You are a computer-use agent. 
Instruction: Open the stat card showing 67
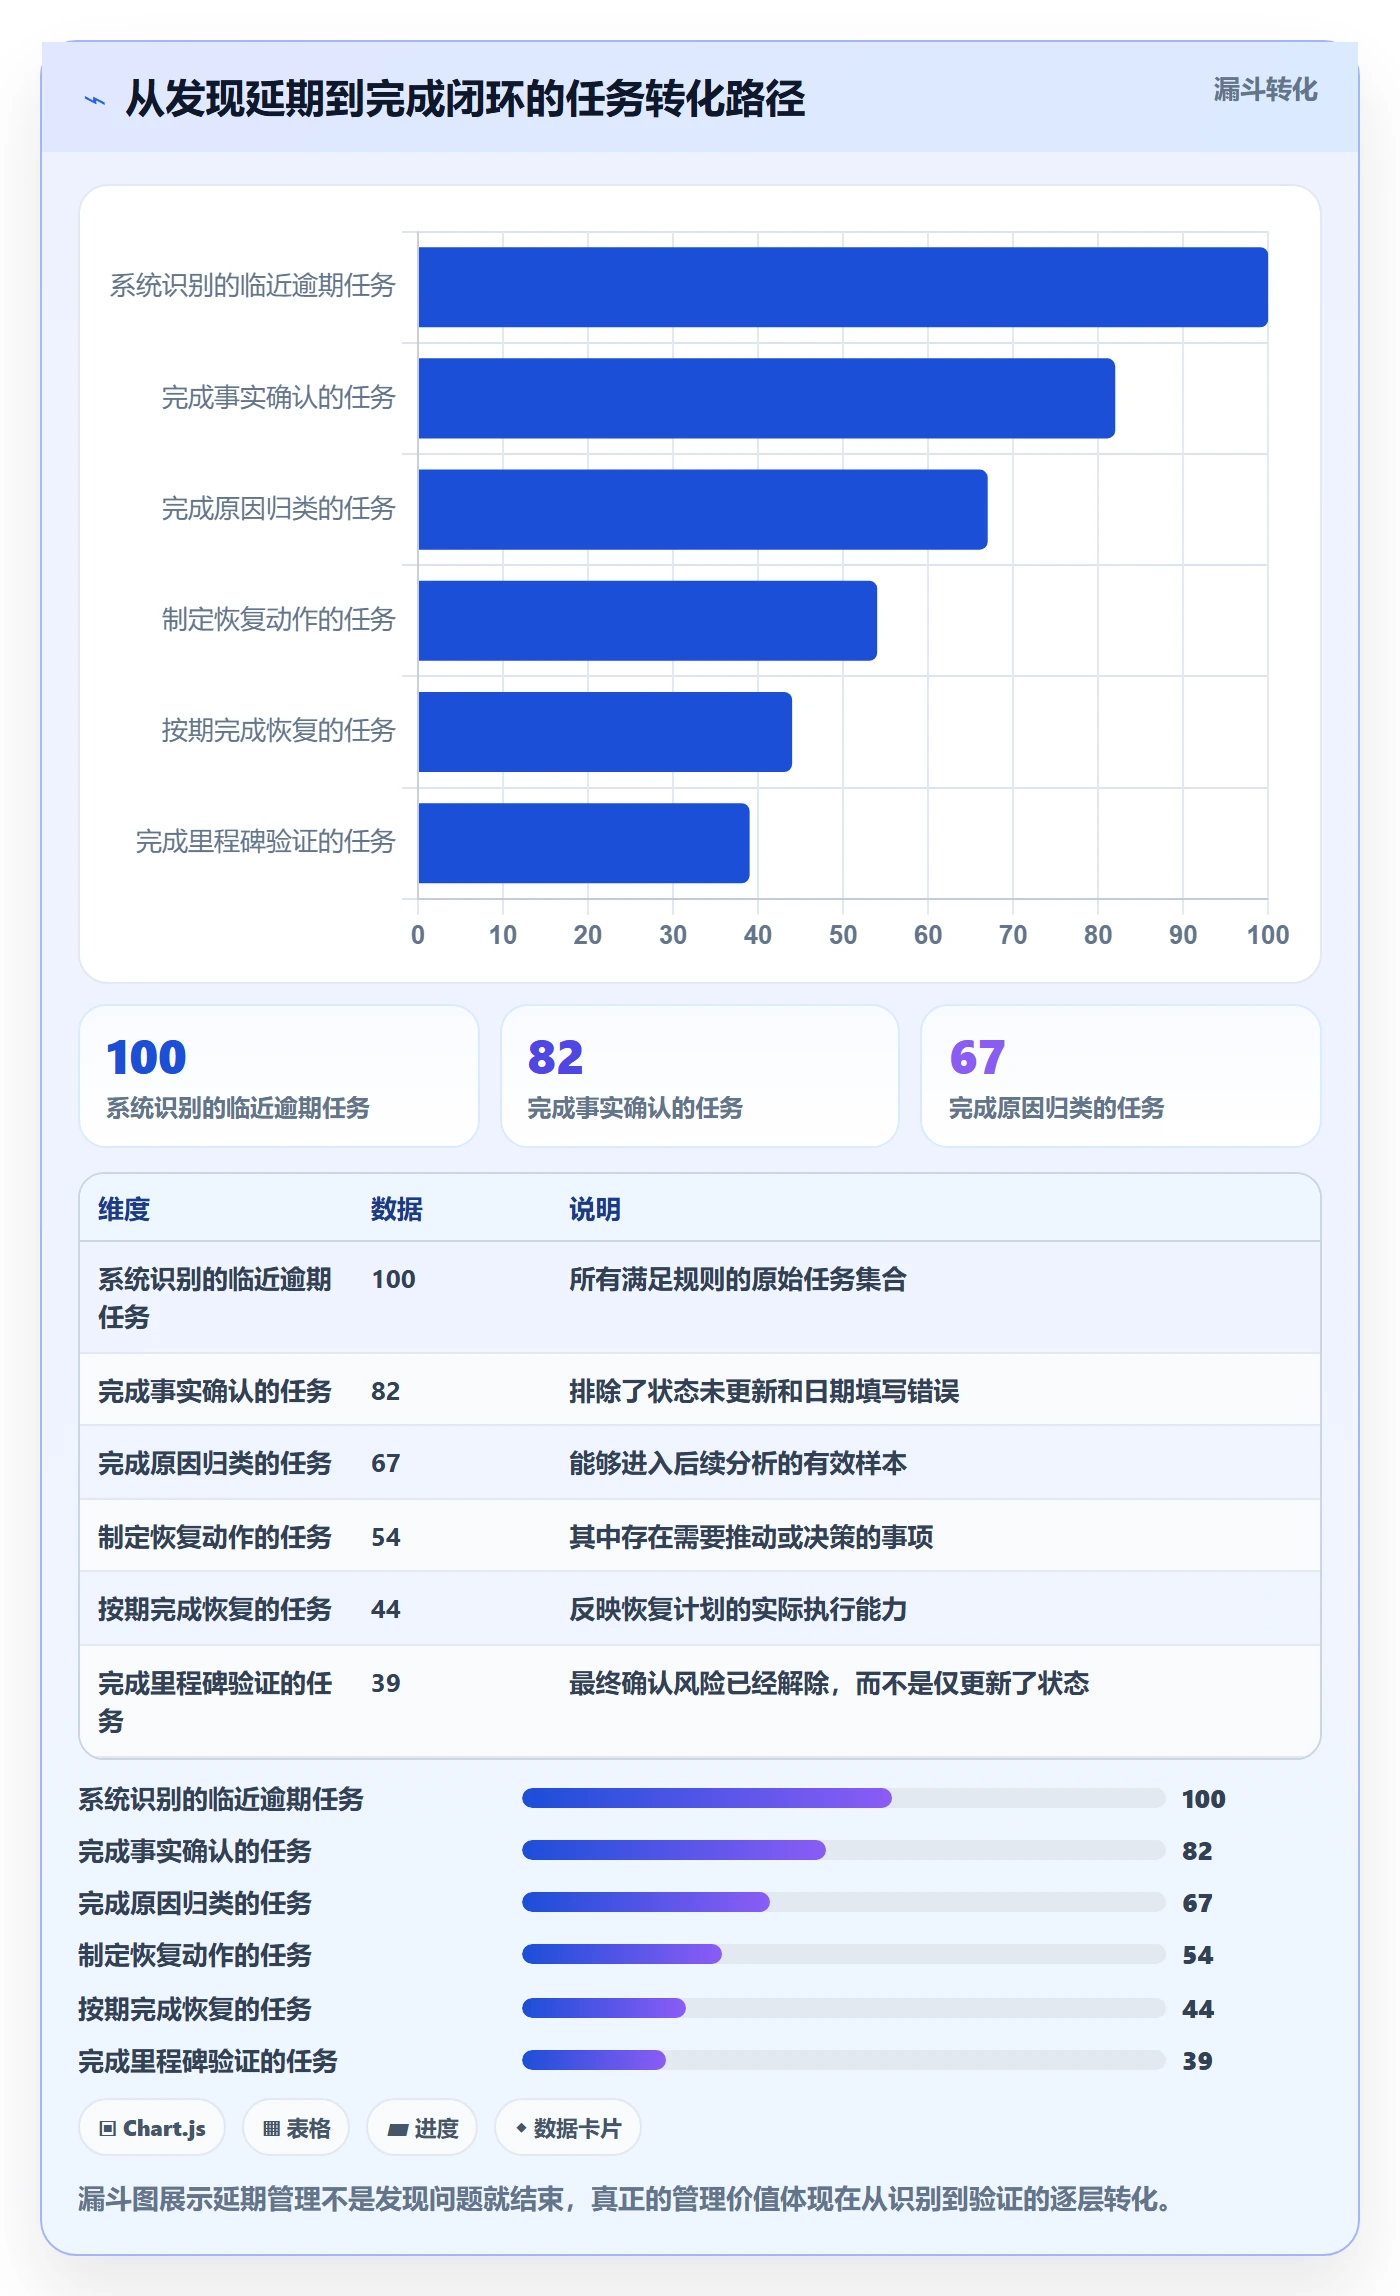[x=1121, y=1076]
